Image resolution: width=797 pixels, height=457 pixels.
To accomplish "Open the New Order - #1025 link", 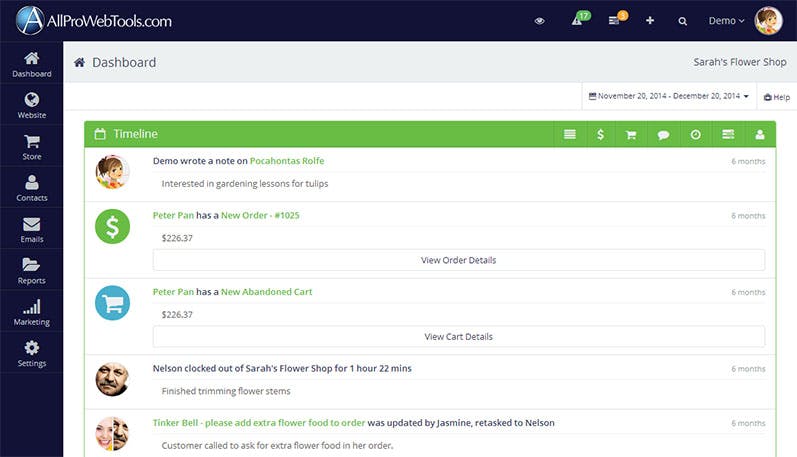I will [260, 215].
